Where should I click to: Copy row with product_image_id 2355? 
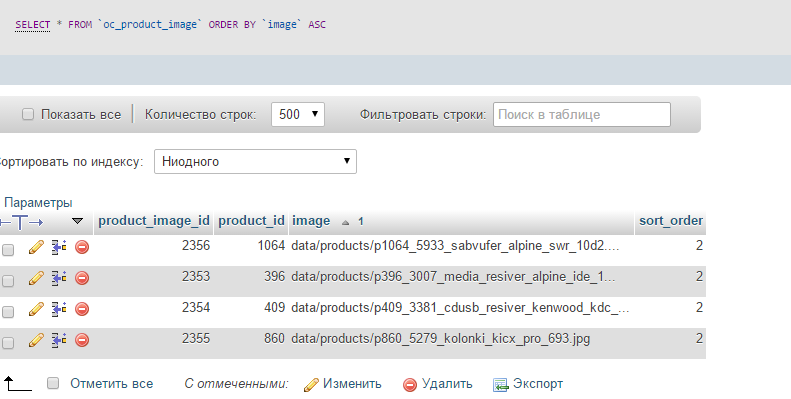click(x=59, y=340)
